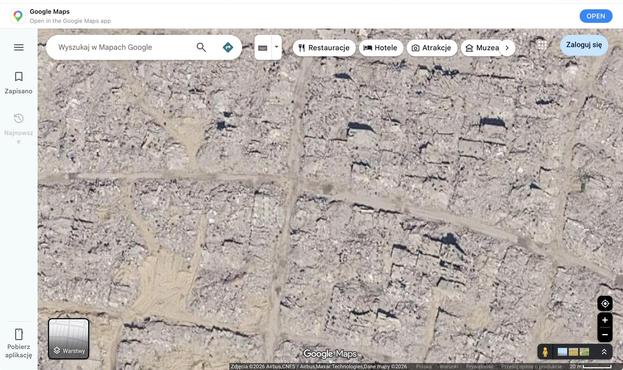The image size is (623, 370).
Task: Open the keyboard tool dropdown arrow
Action: (x=277, y=47)
